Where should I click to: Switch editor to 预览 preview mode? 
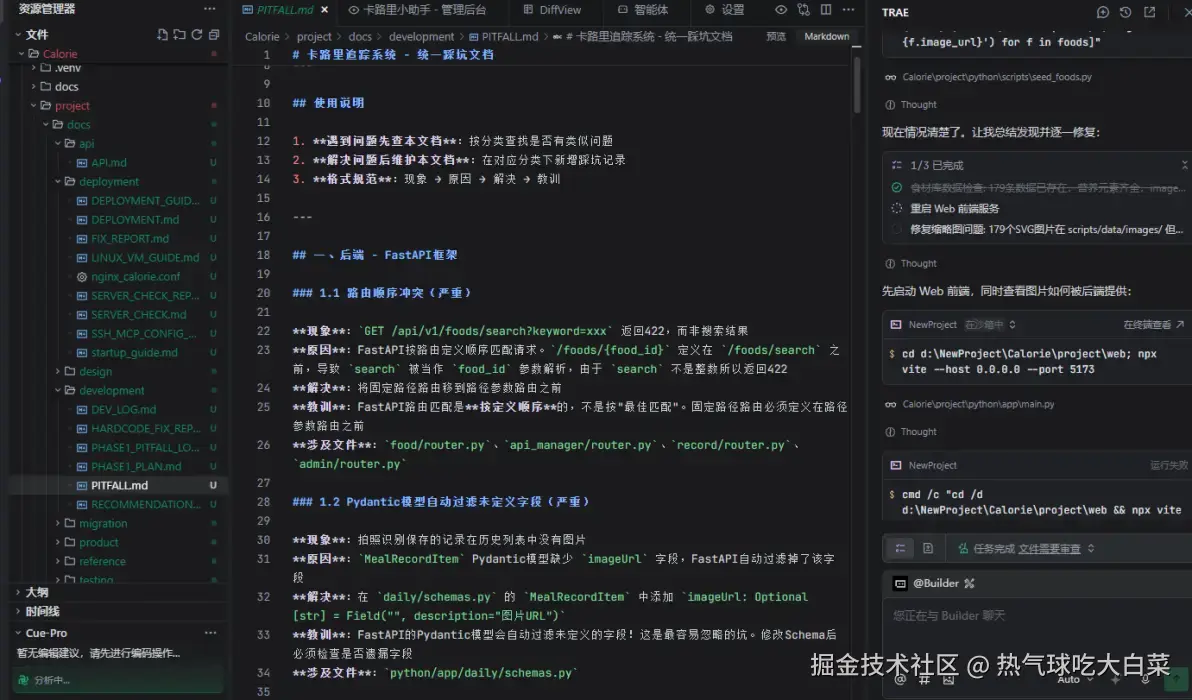point(775,36)
